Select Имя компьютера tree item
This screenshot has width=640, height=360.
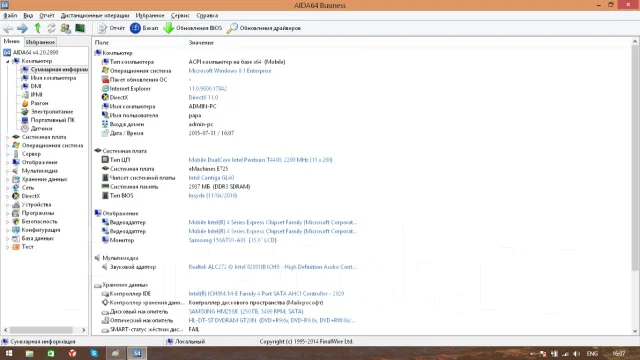(49, 78)
